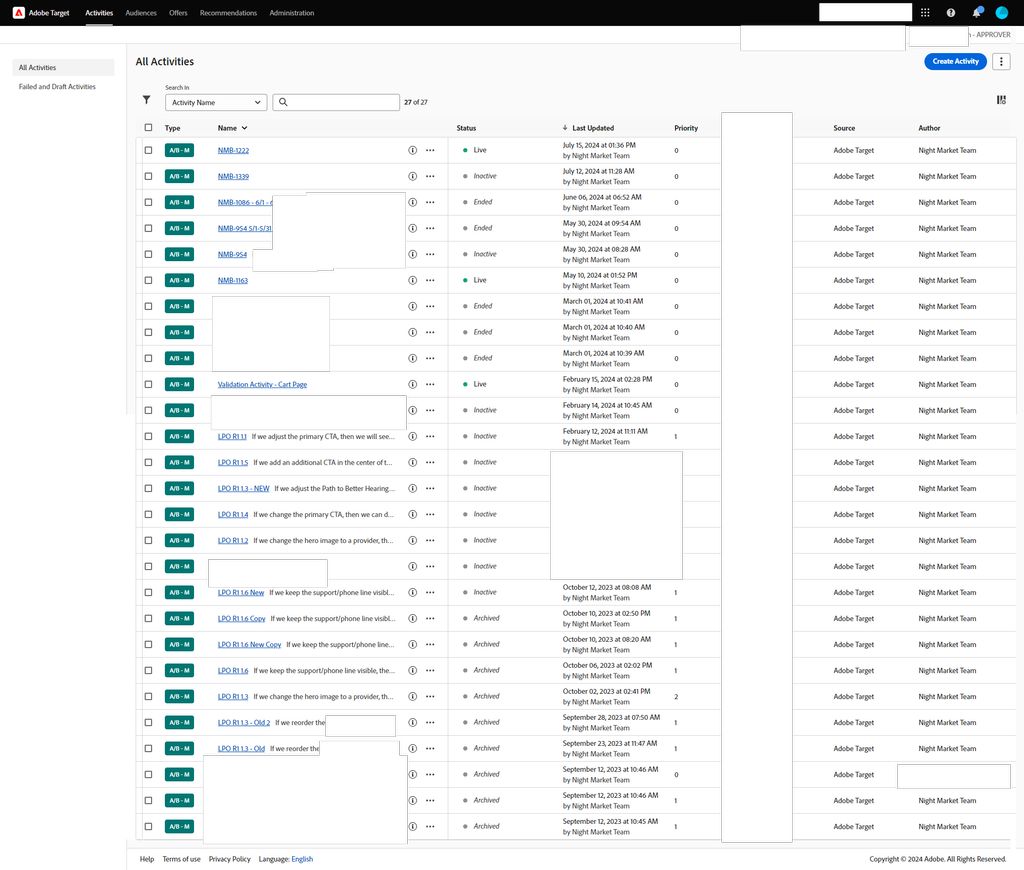The width and height of the screenshot is (1024, 870).
Task: Open the kebab menu beside Create Activity
Action: [1001, 62]
